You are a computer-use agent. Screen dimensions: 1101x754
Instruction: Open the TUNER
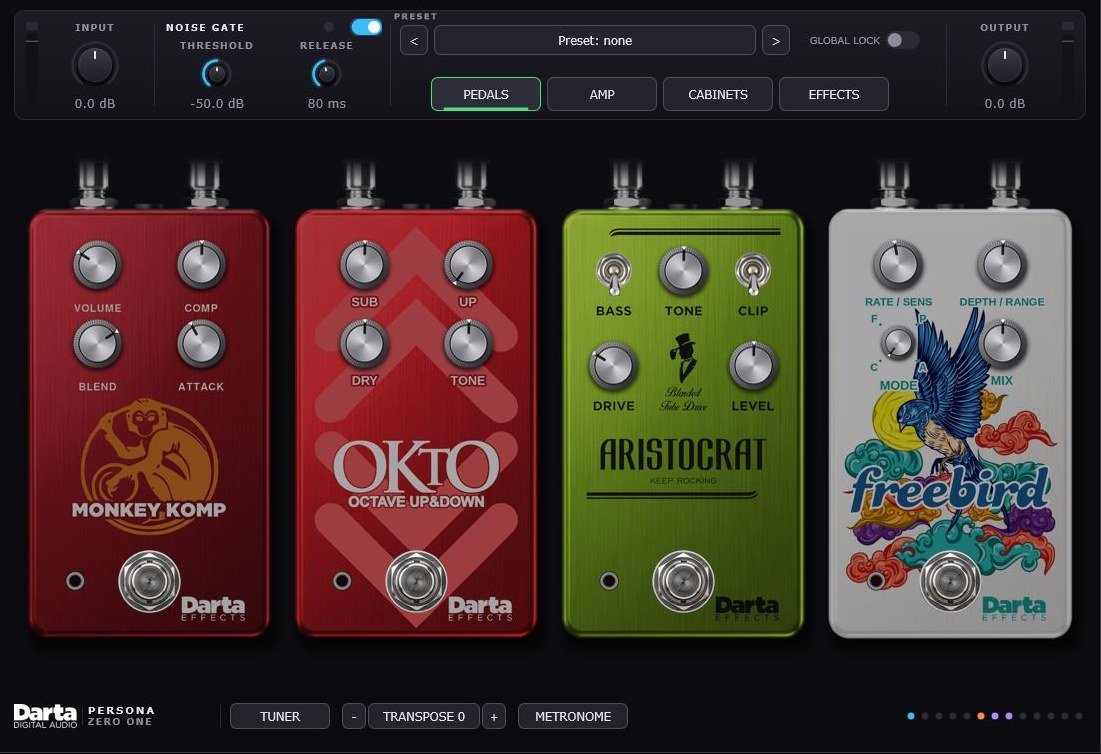coord(280,717)
